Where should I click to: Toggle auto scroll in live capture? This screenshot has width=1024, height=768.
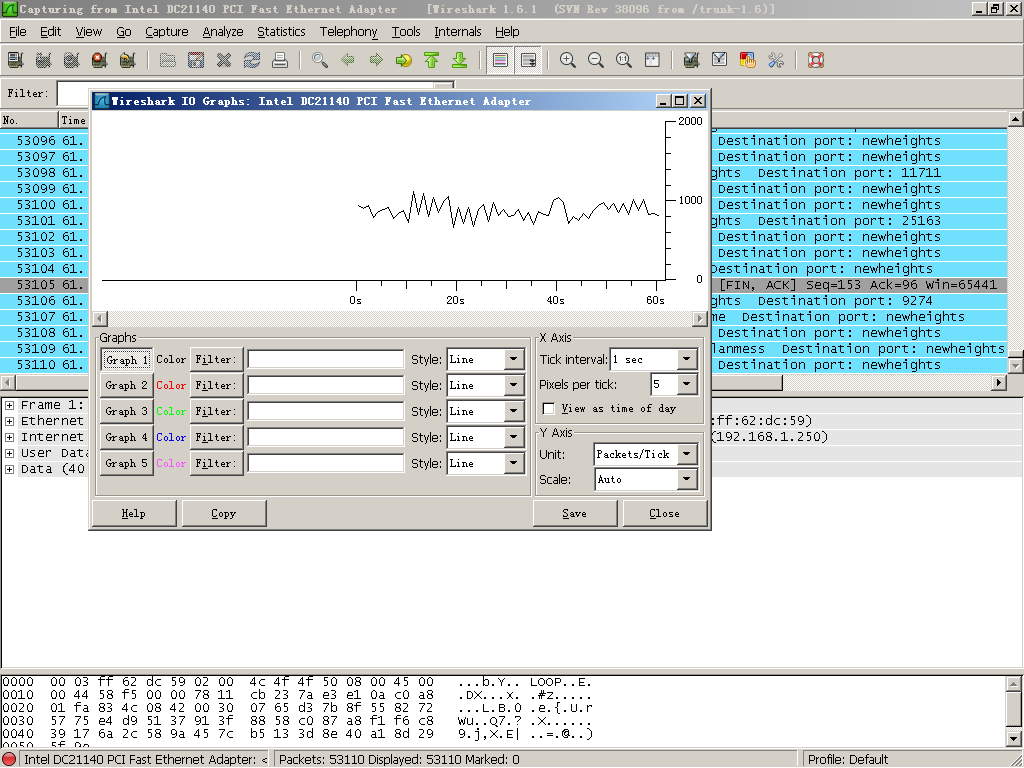click(x=528, y=61)
